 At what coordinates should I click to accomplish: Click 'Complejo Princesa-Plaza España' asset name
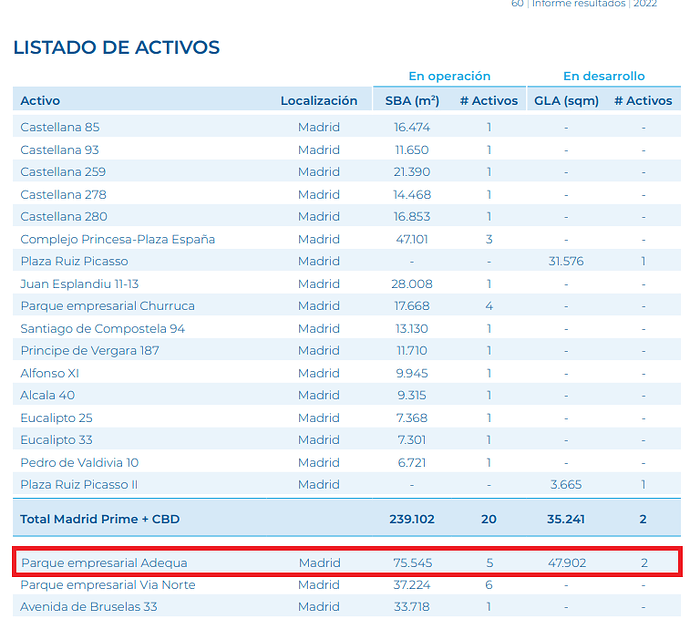(x=117, y=239)
